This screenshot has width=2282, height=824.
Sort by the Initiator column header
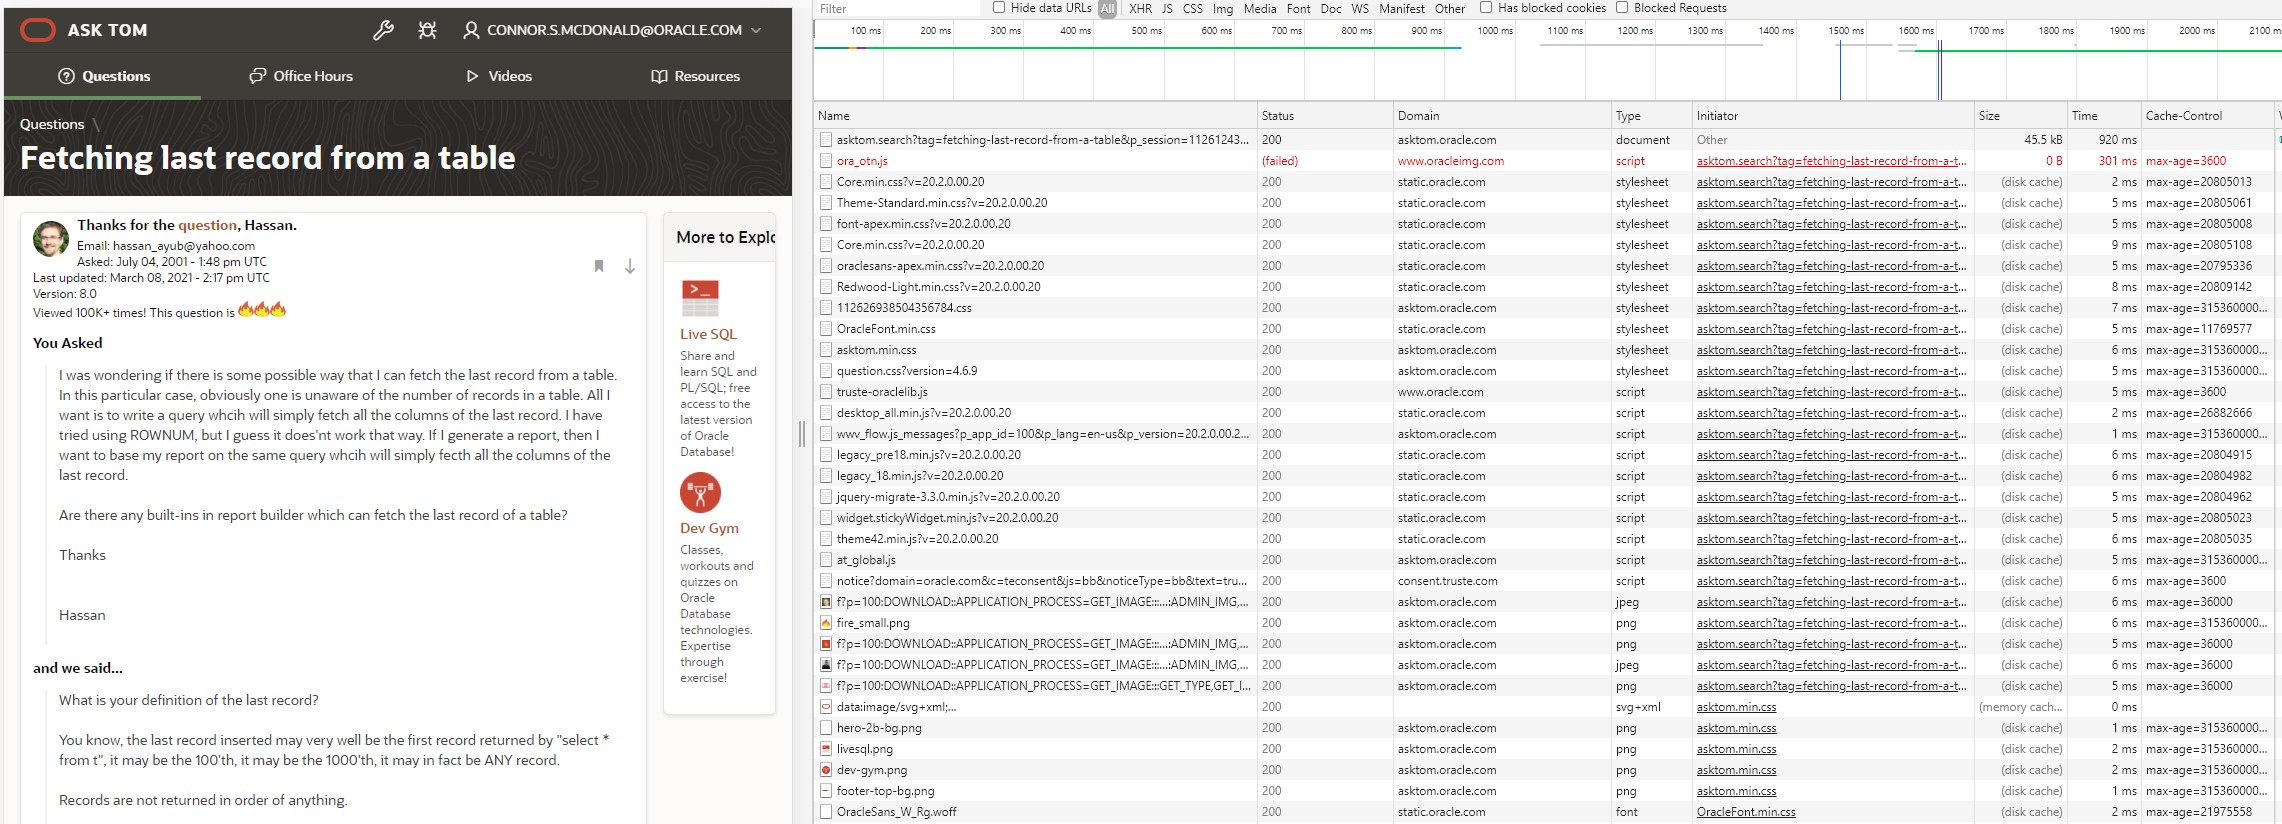(x=1833, y=116)
